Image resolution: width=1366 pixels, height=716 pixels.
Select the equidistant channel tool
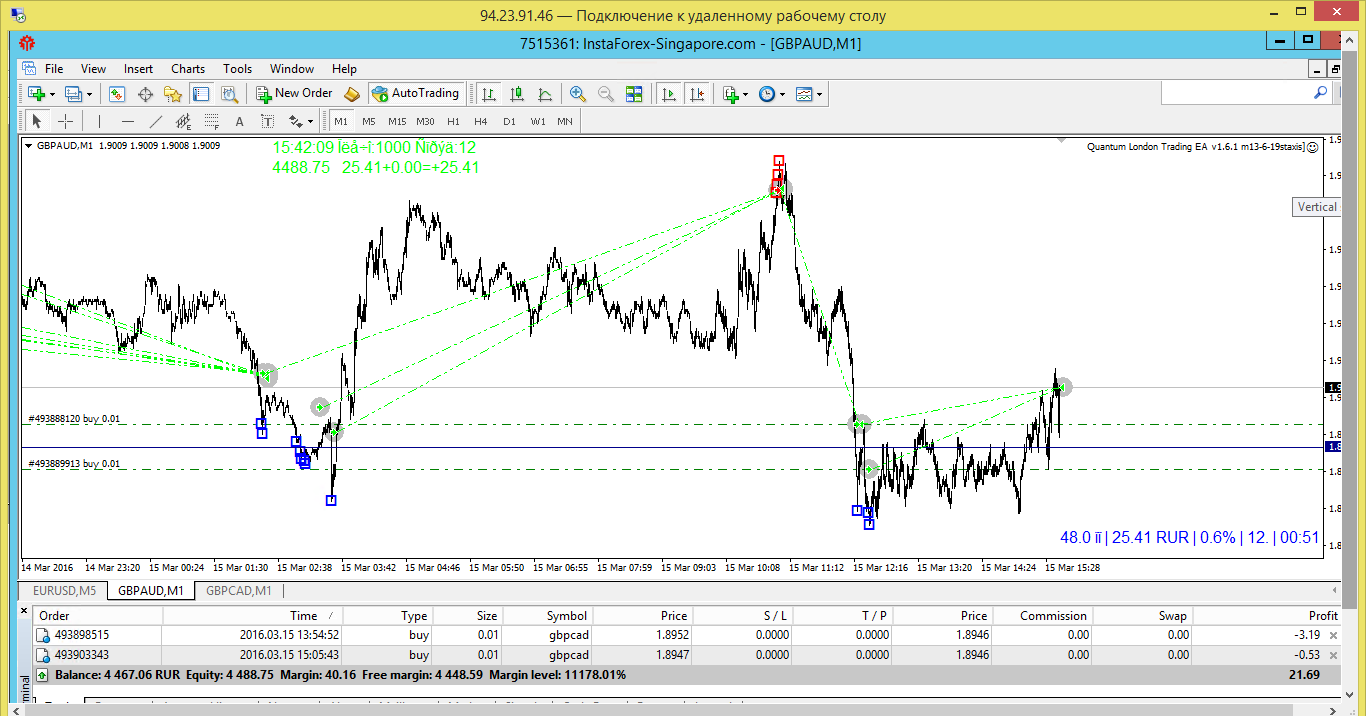183,121
